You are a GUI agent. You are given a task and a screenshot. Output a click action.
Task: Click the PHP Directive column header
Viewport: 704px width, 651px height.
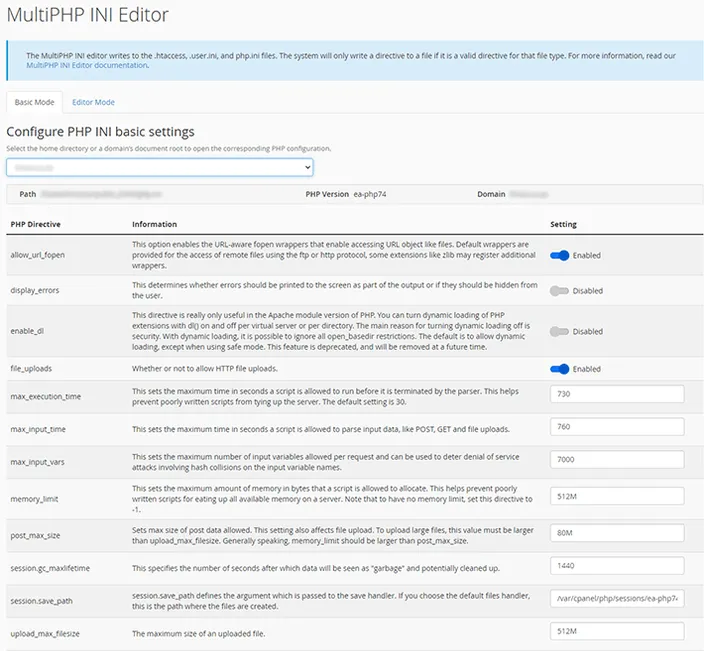[x=35, y=224]
